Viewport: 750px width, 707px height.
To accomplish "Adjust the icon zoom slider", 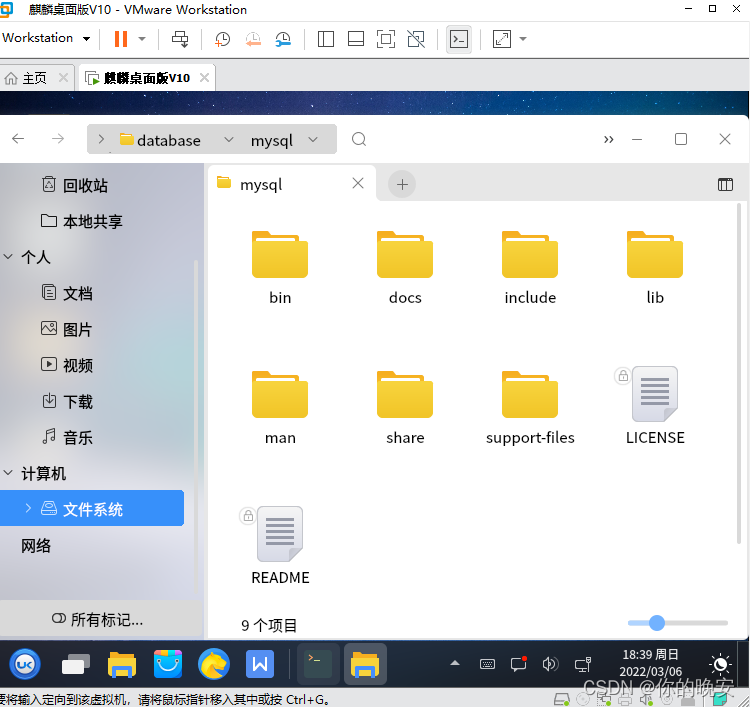I will pyautogui.click(x=657, y=623).
